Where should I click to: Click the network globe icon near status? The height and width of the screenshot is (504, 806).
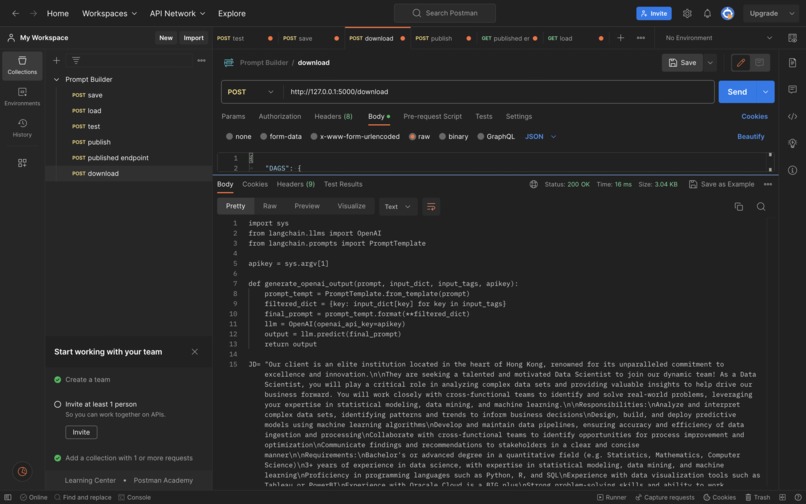533,184
